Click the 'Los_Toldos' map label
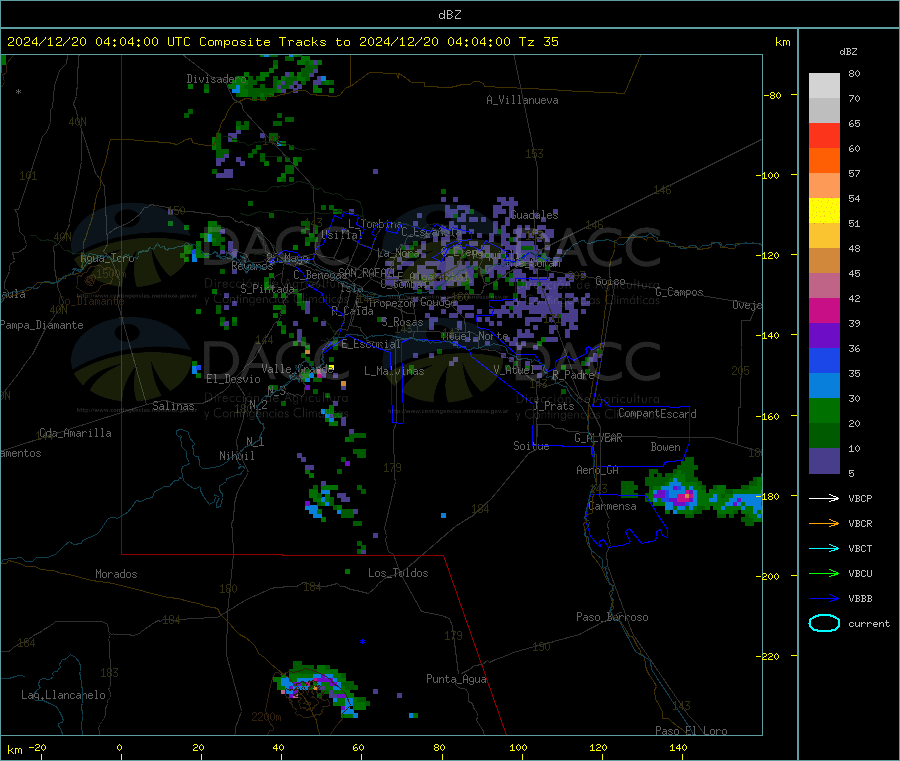The height and width of the screenshot is (761, 900). (398, 573)
